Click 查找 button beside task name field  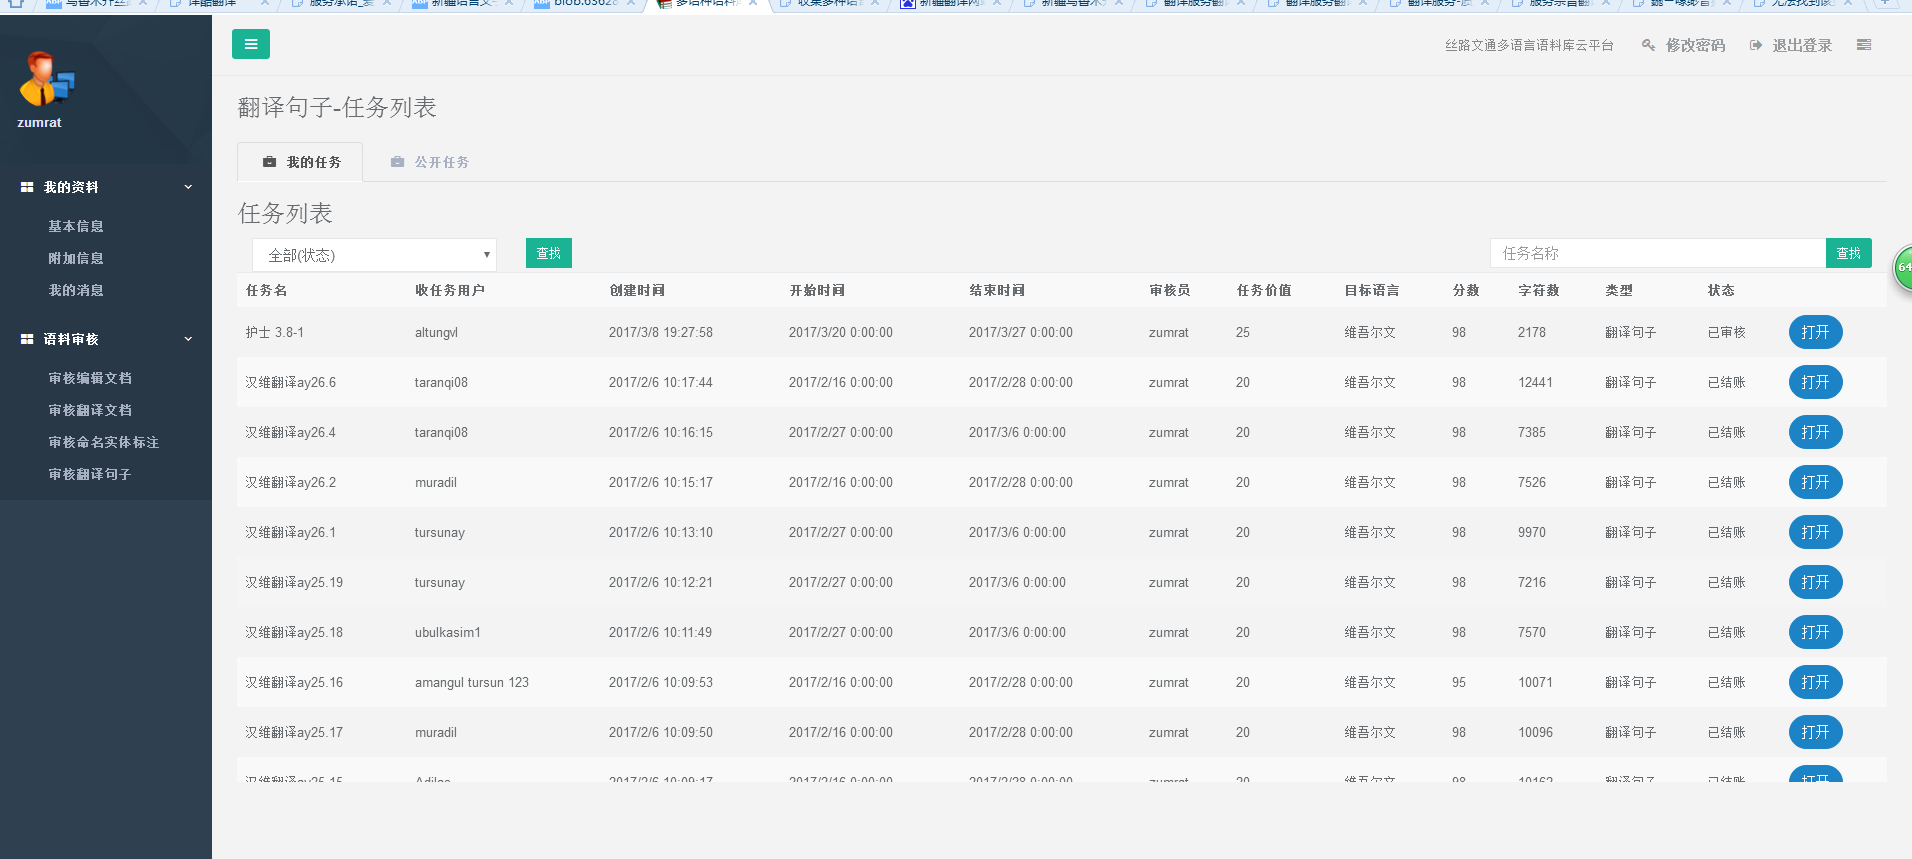[x=1849, y=253]
